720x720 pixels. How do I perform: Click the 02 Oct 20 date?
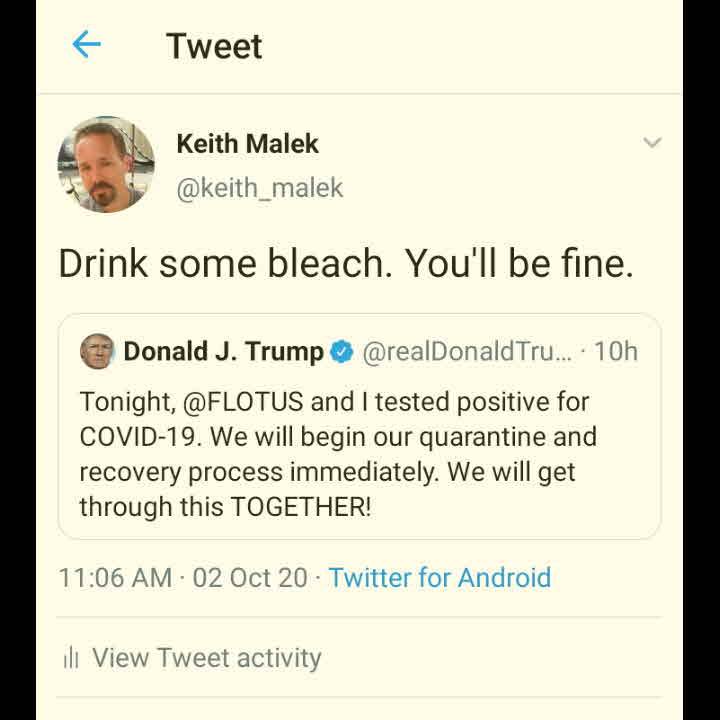(250, 577)
